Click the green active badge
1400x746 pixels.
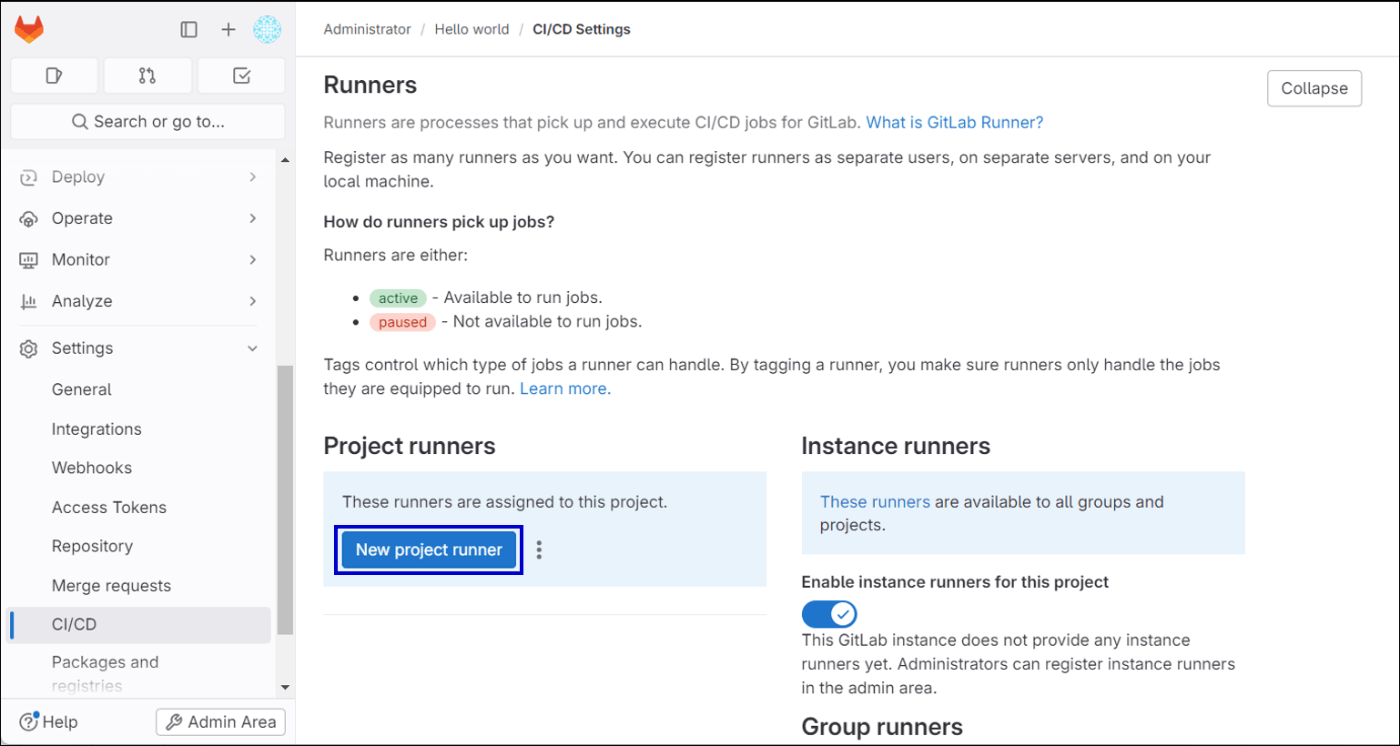[398, 298]
